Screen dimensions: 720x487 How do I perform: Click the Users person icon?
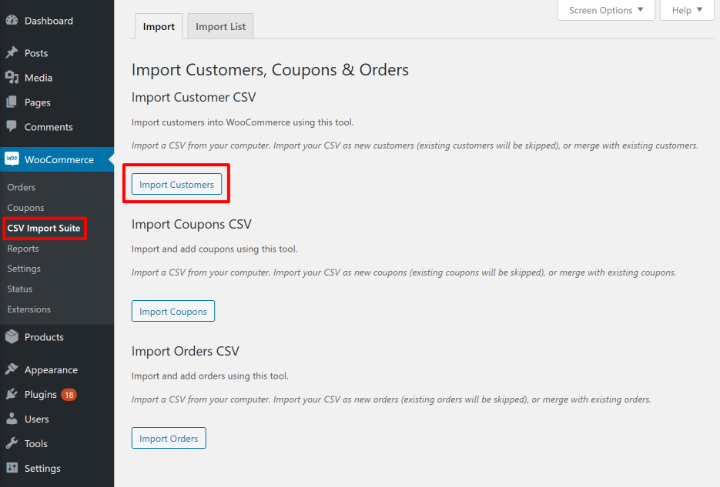click(12, 419)
